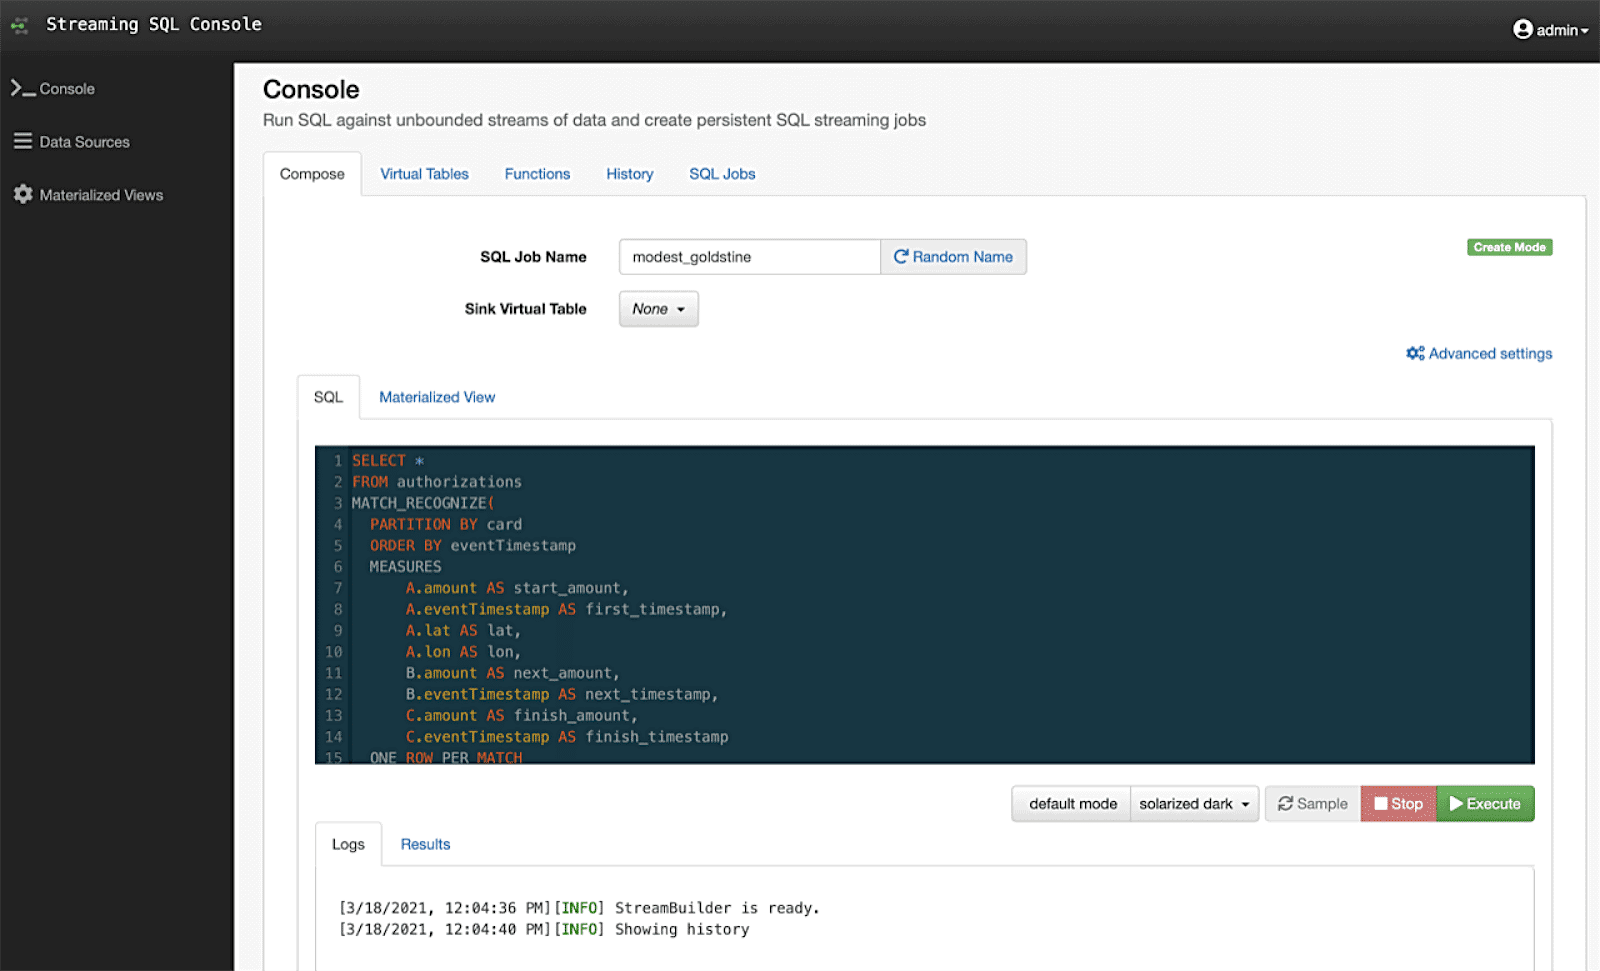This screenshot has height=971, width=1600.
Task: Click the 'SELECT *' line in editor
Action: (388, 461)
